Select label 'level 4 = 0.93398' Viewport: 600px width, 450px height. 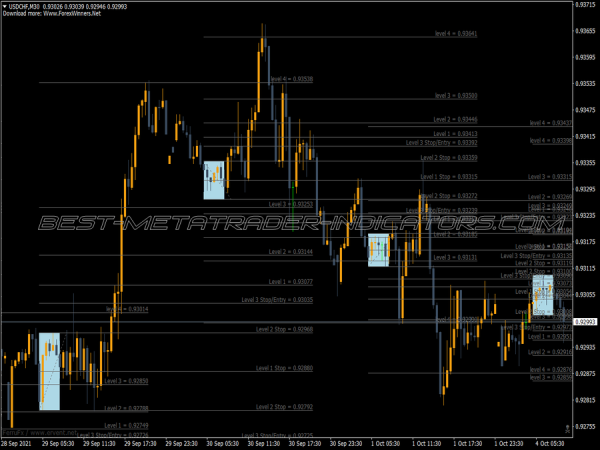(551, 141)
